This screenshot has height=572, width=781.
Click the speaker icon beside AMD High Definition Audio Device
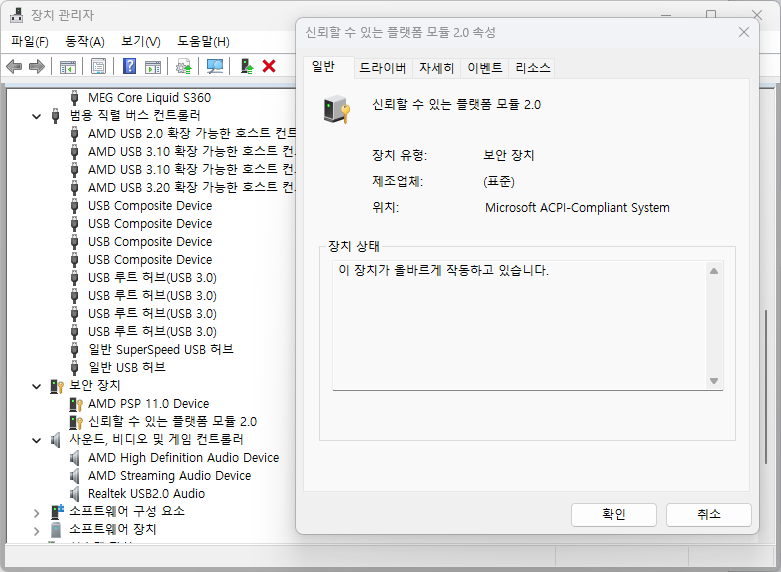(74, 458)
